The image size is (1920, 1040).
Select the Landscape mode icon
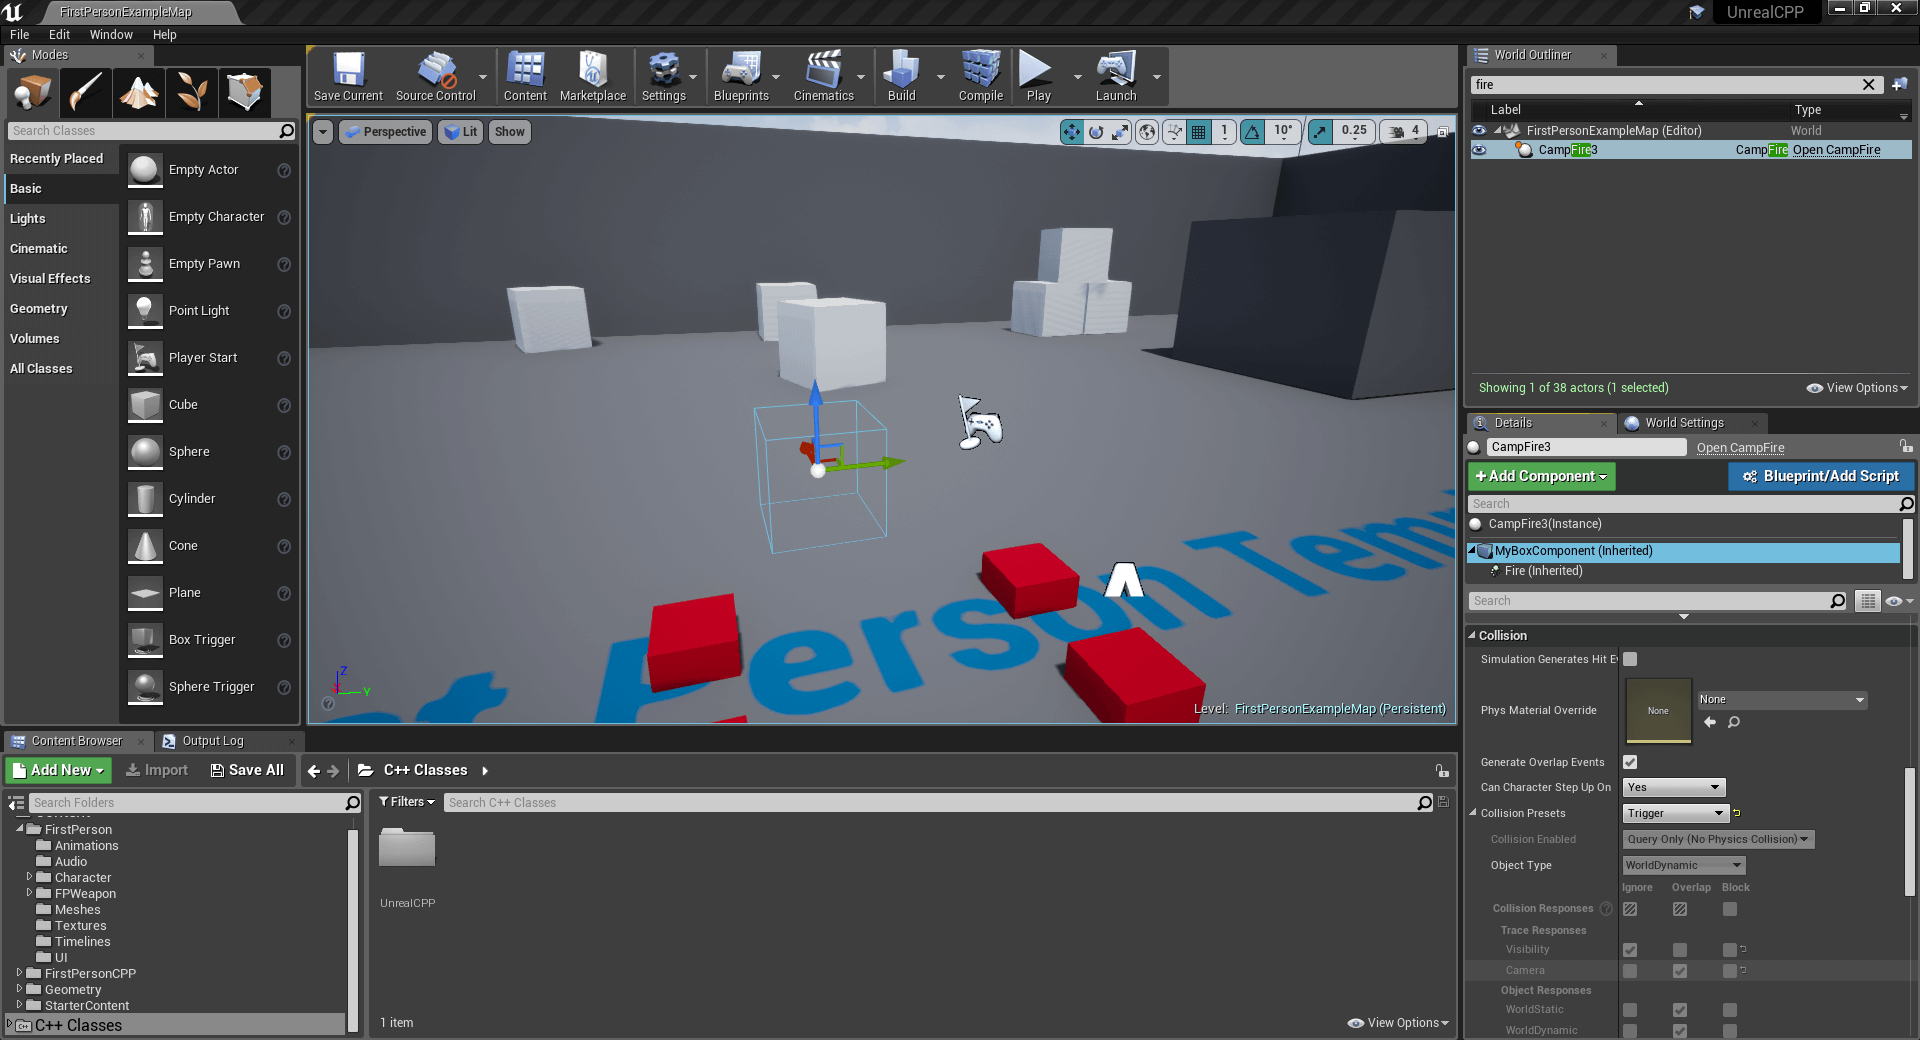[x=139, y=93]
